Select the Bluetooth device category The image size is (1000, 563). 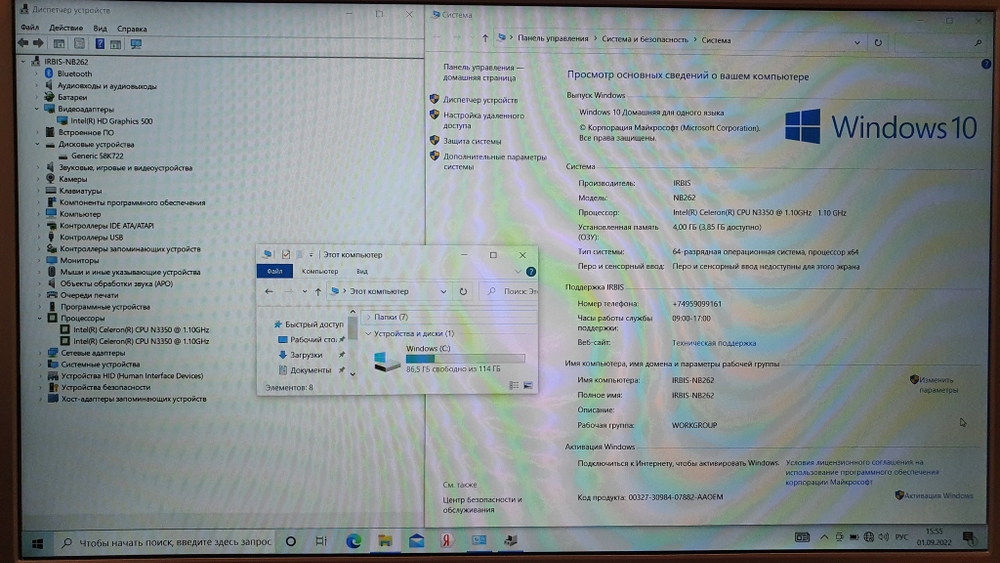[x=75, y=74]
